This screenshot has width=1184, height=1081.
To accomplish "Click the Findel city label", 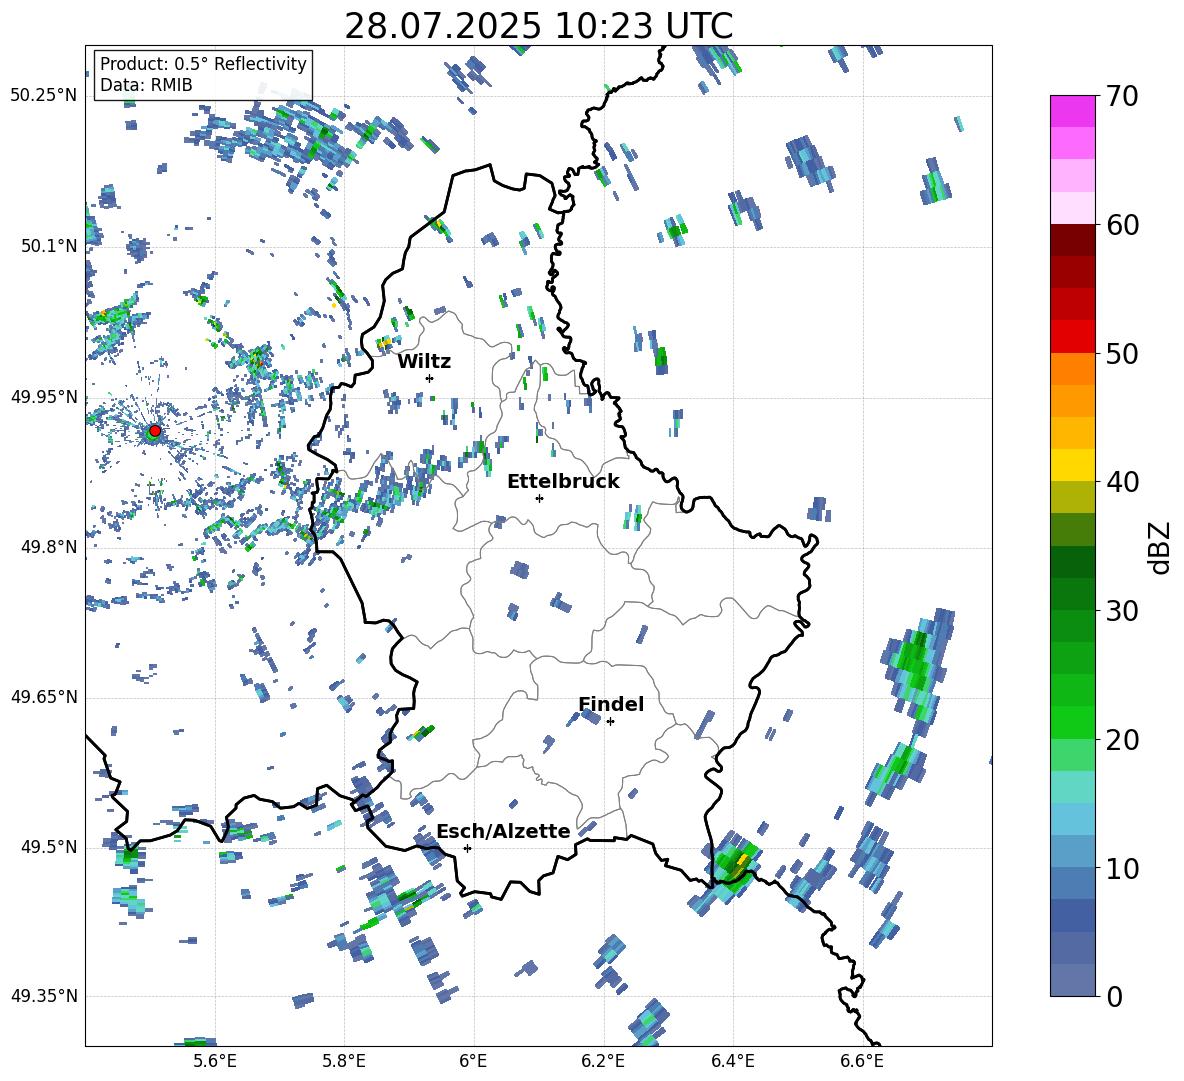I will click(611, 704).
